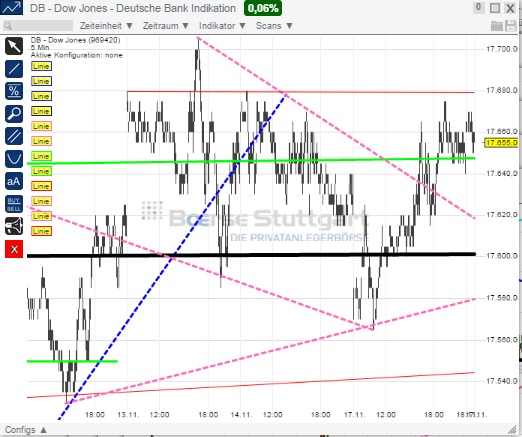
Task: Click the 13.11. date label on the time axis
Action: [x=128, y=415]
